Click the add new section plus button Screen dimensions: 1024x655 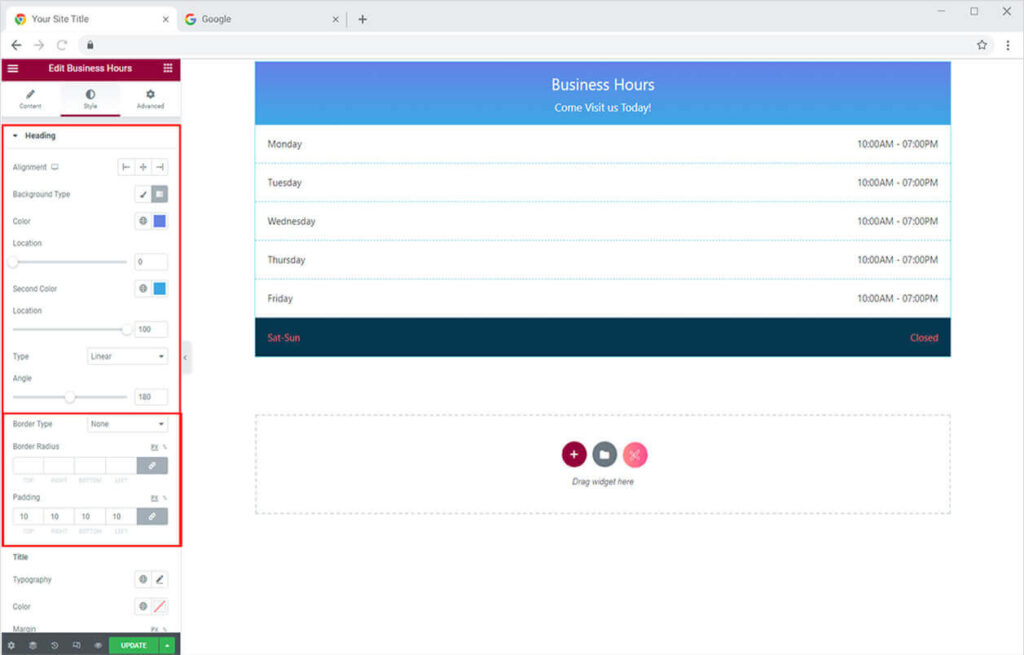(573, 455)
